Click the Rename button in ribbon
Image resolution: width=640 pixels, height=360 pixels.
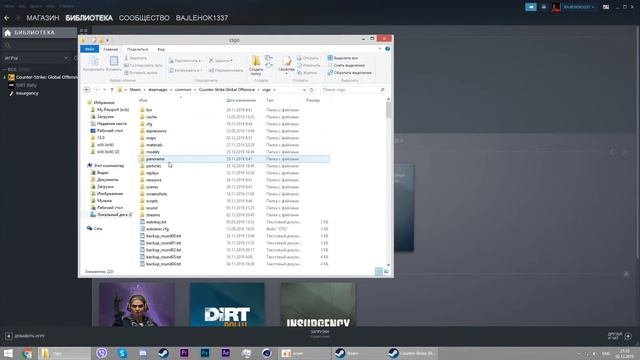pos(225,70)
